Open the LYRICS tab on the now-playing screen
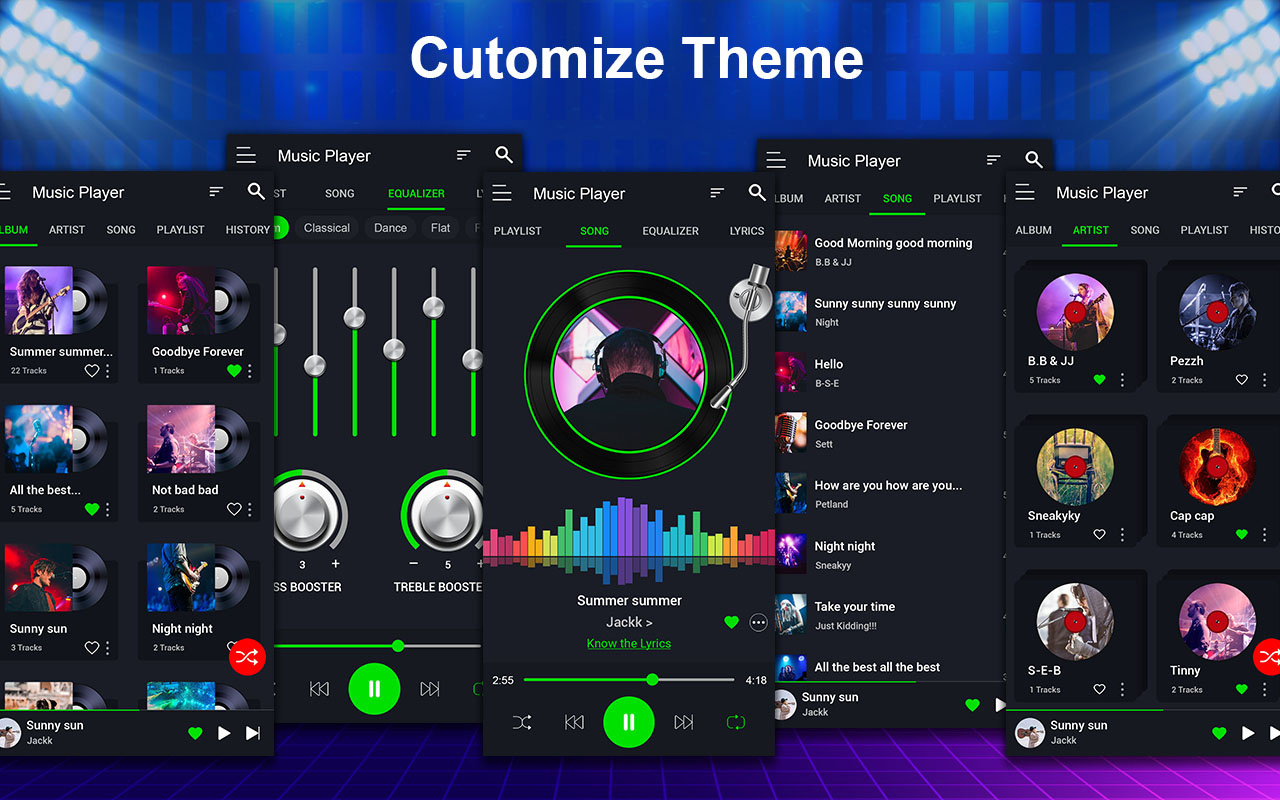 747,231
